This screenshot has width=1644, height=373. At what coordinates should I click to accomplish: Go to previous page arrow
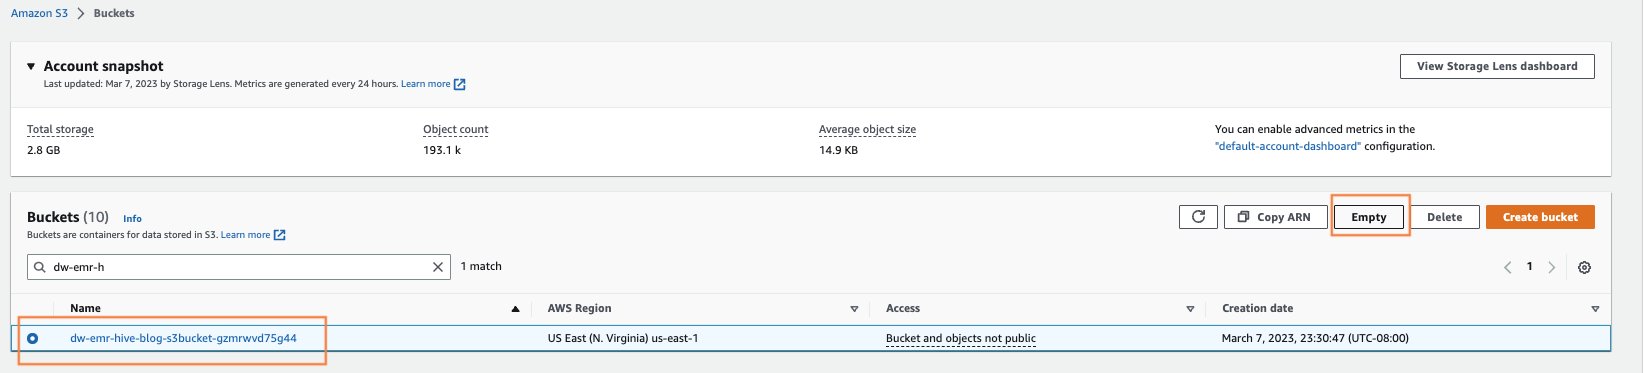coord(1507,267)
